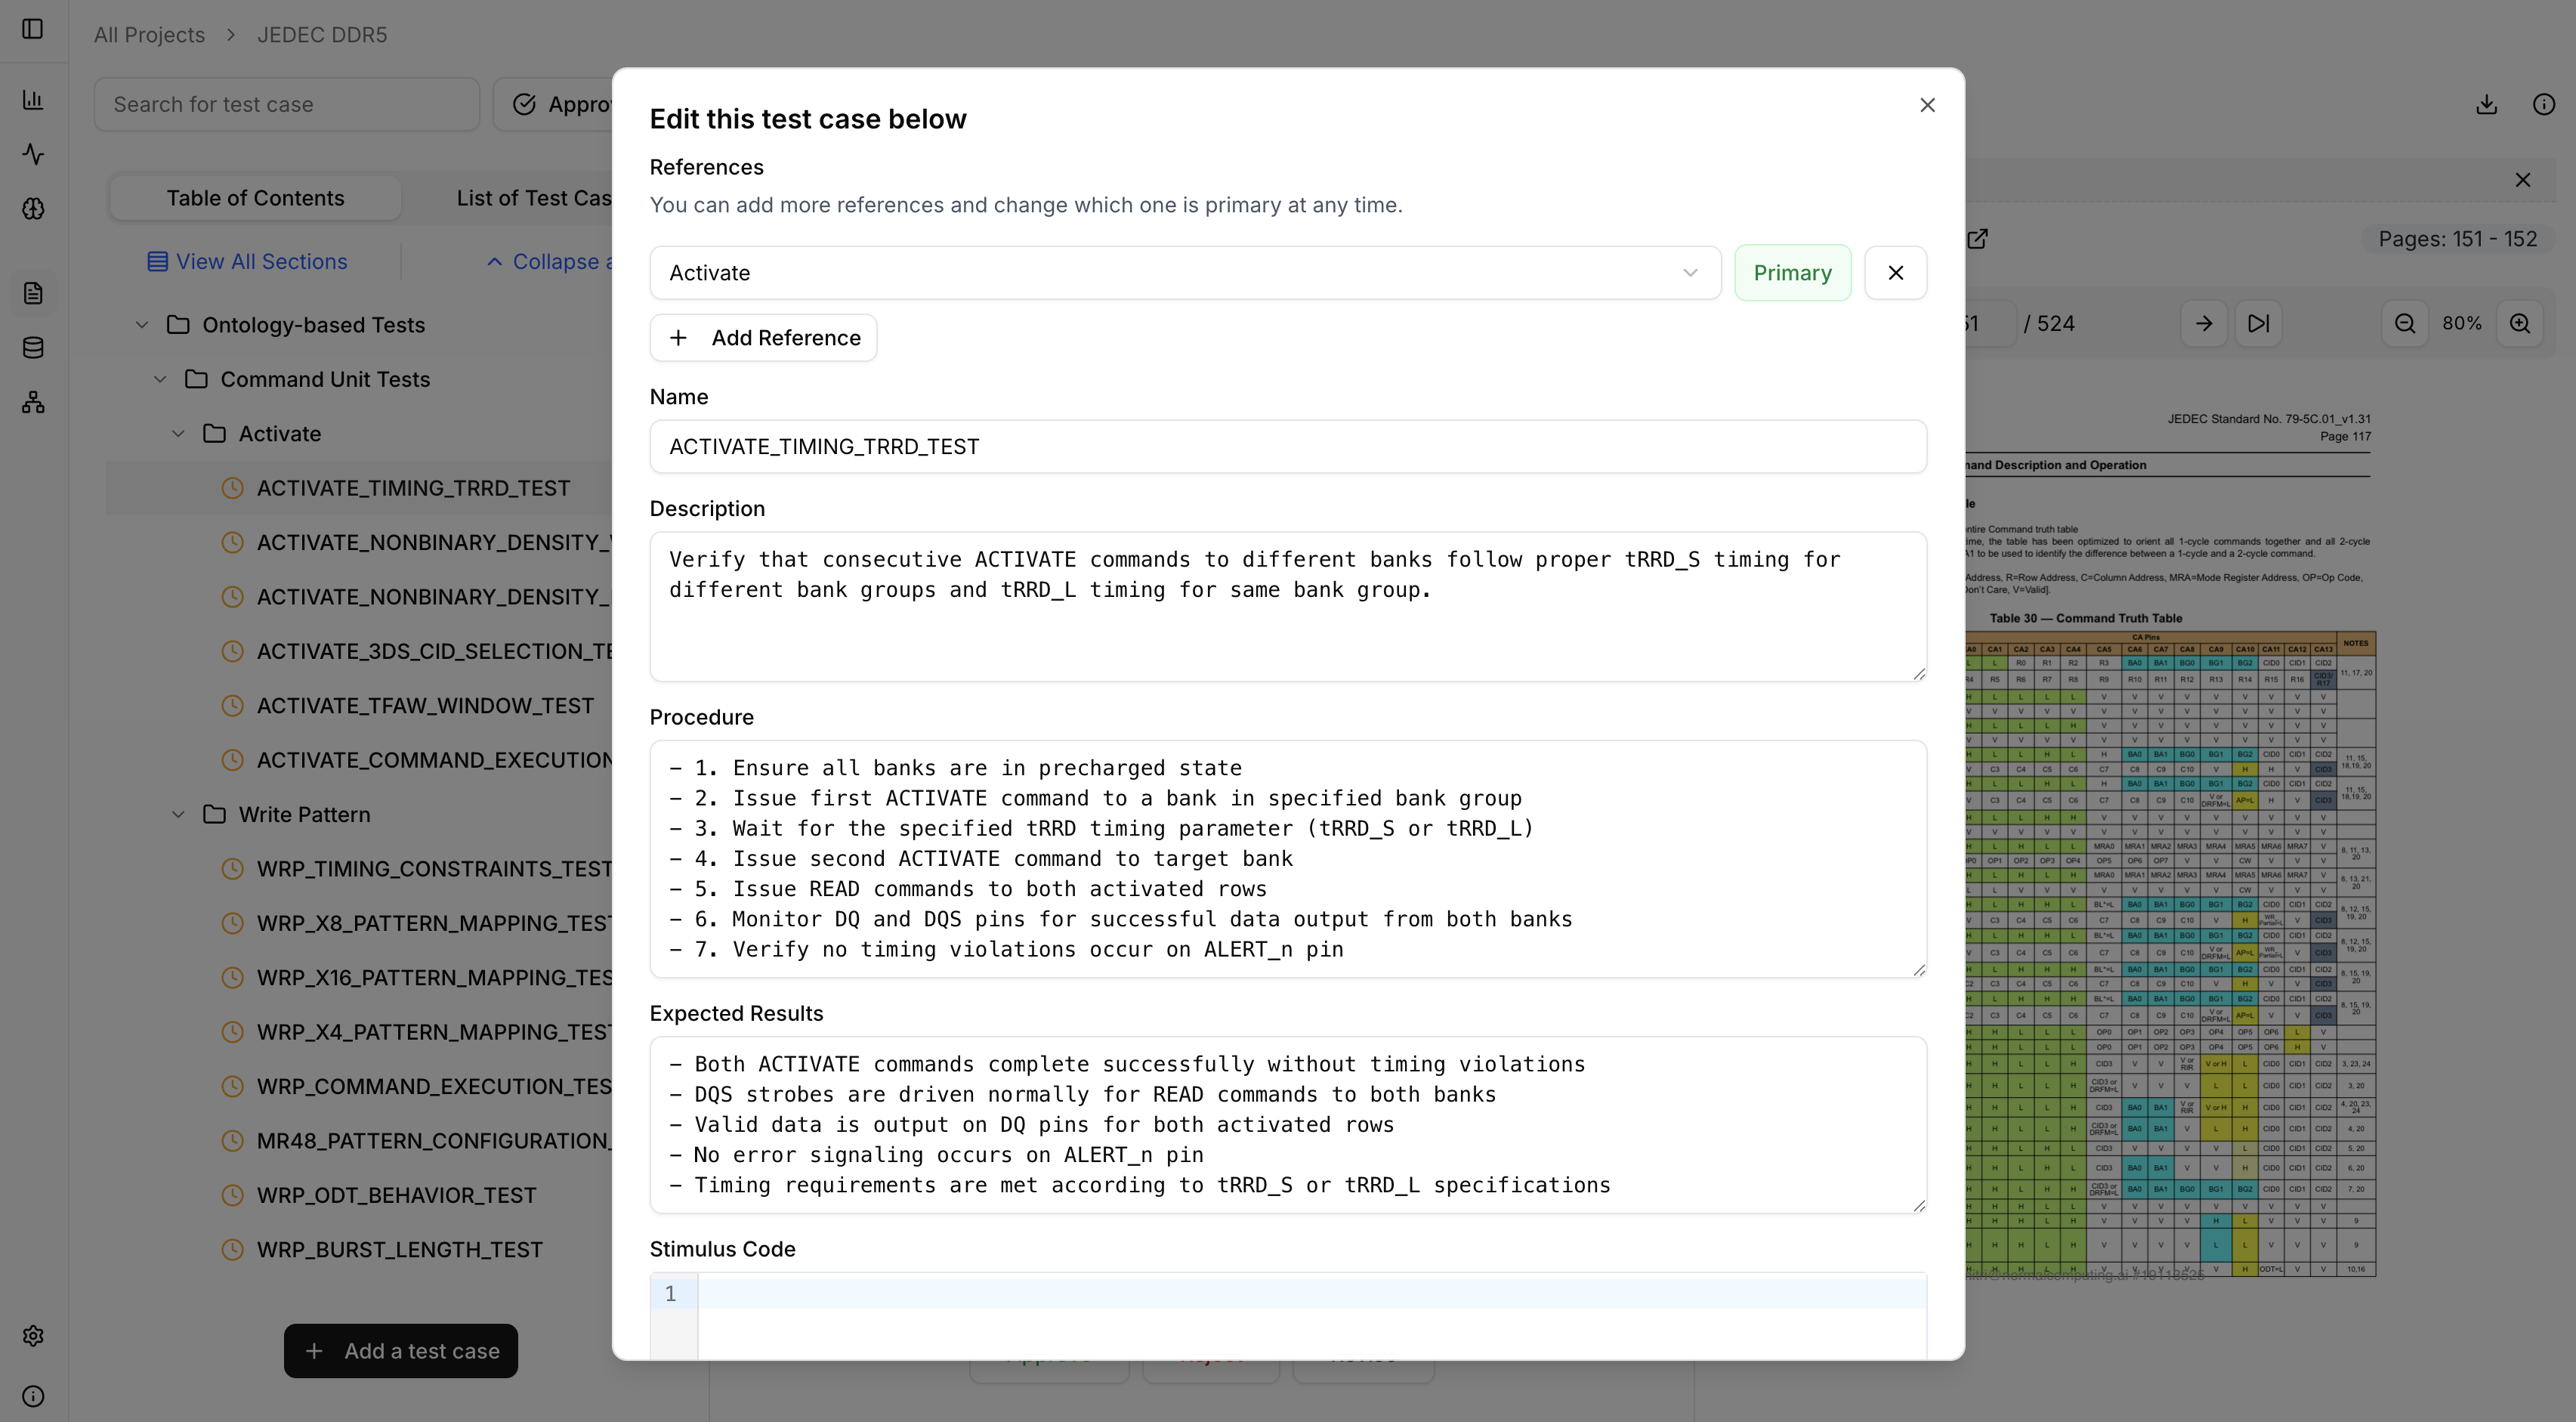Zoom out the PDF viewer

pos(2405,323)
